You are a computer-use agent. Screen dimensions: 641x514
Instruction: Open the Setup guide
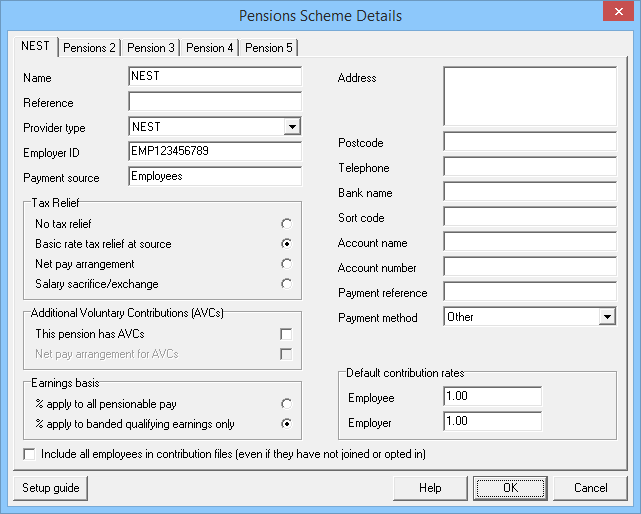tap(51, 488)
